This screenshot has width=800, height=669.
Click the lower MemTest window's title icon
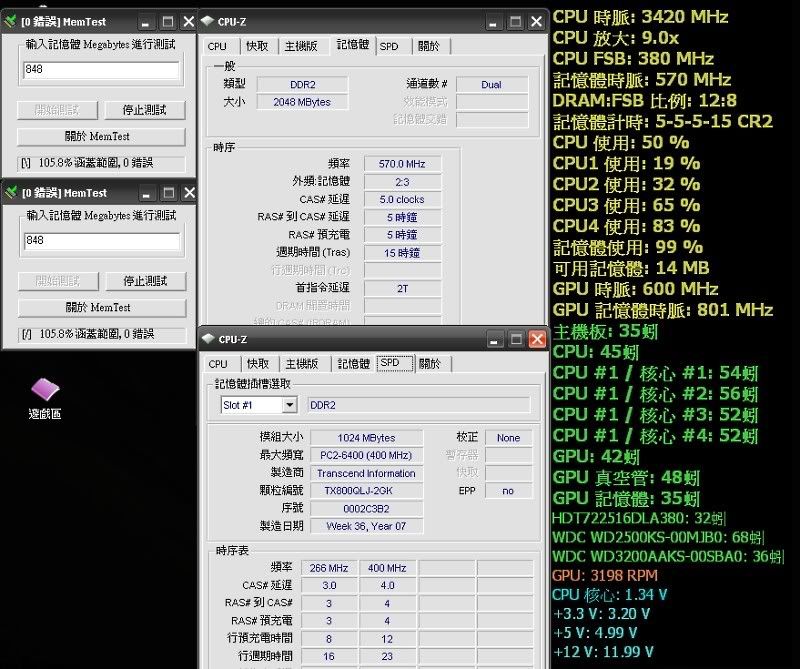(11, 192)
